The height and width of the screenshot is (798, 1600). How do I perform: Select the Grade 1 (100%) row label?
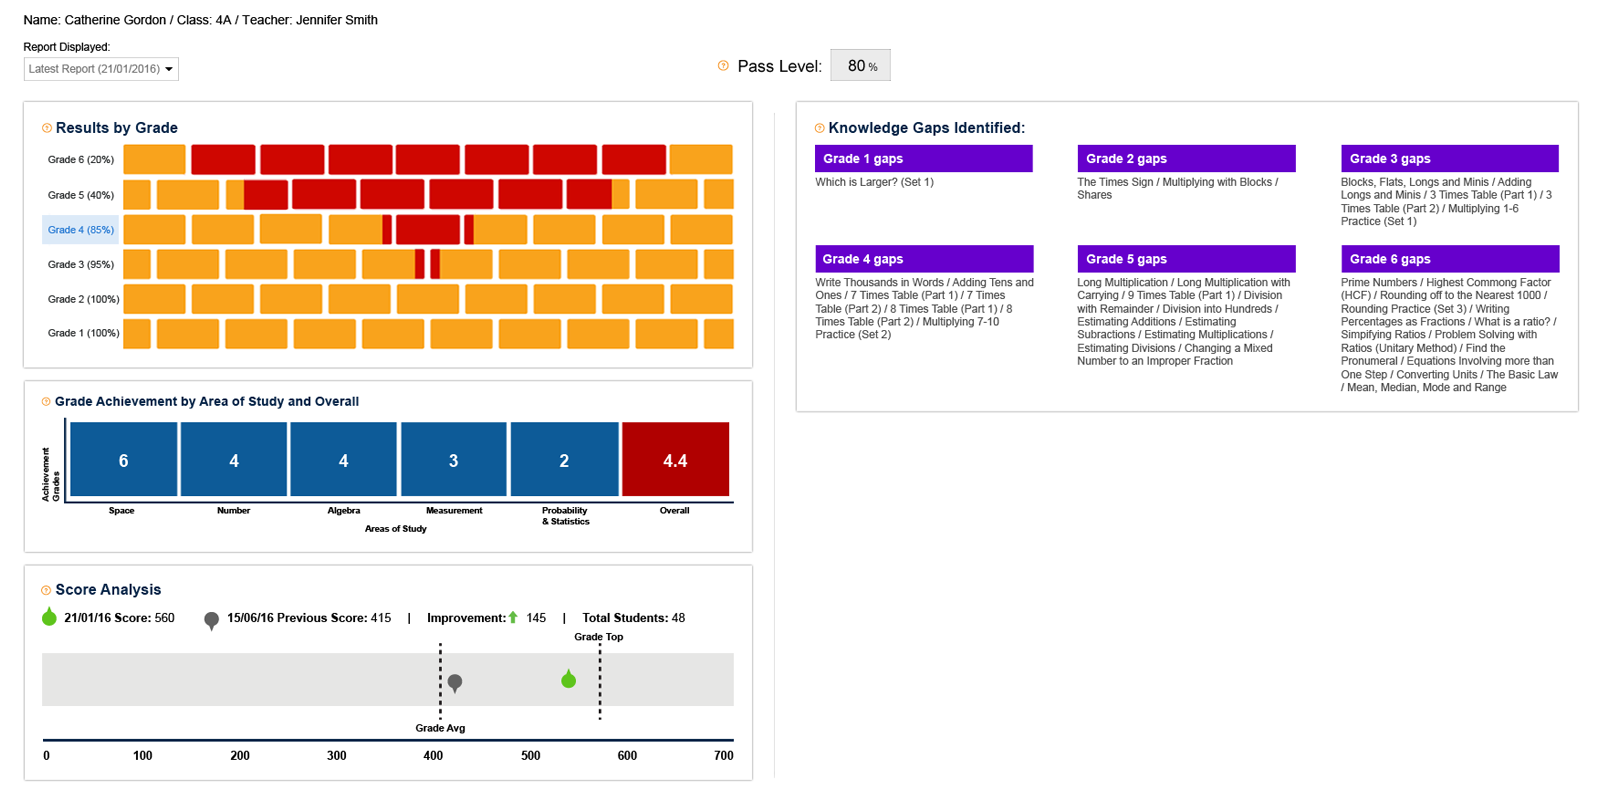[83, 333]
